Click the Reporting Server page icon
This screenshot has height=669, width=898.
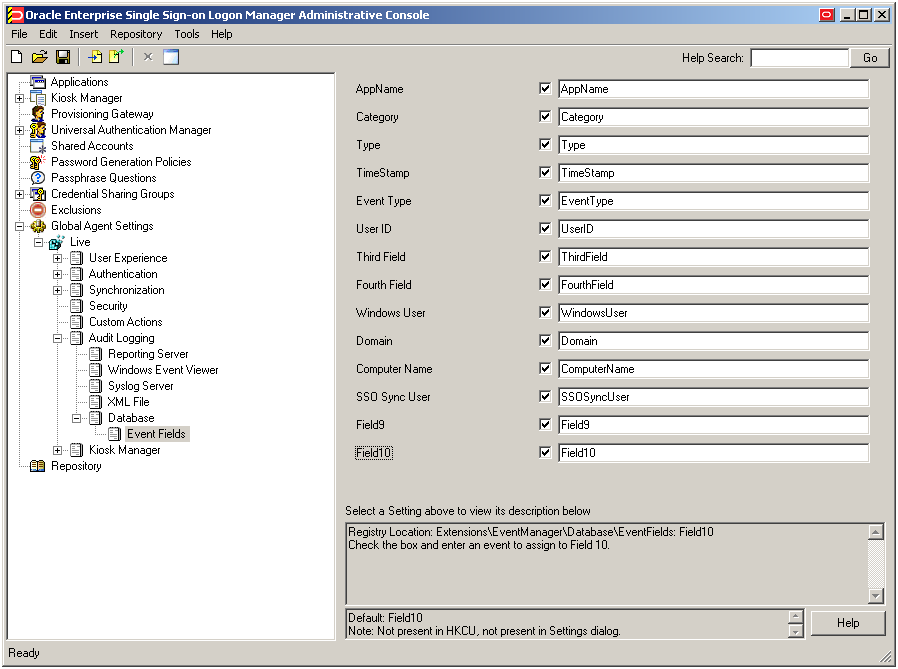(96, 354)
